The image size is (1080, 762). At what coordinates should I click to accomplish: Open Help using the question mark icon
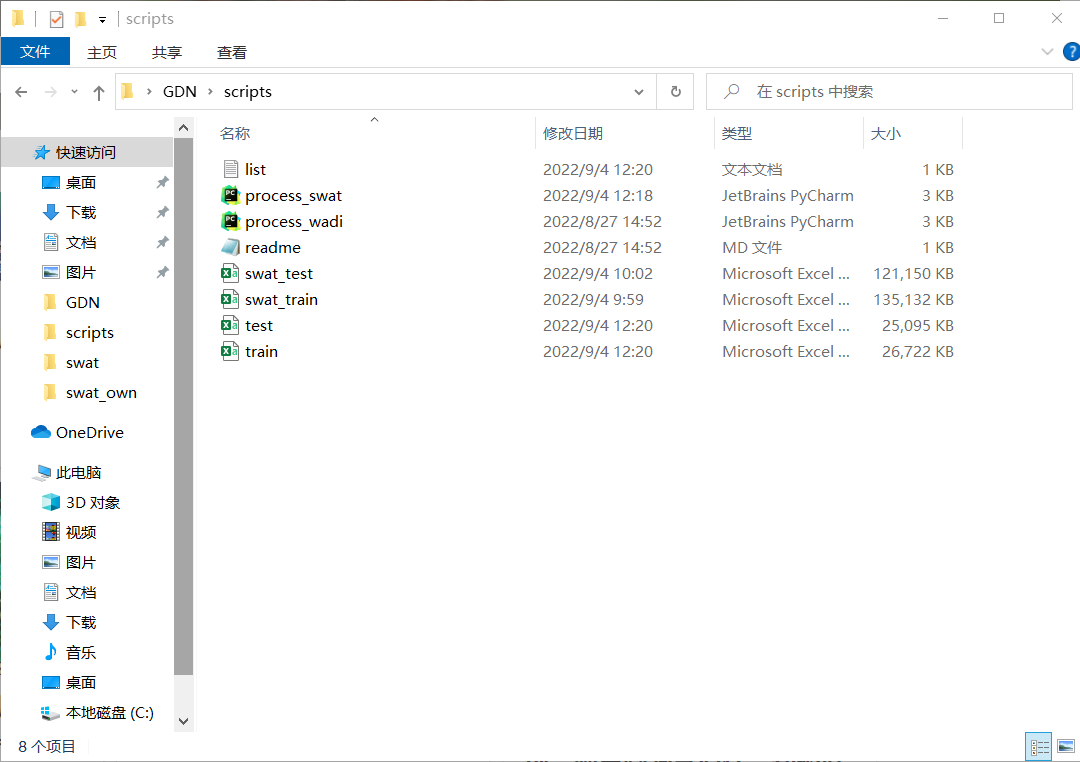tap(1073, 51)
